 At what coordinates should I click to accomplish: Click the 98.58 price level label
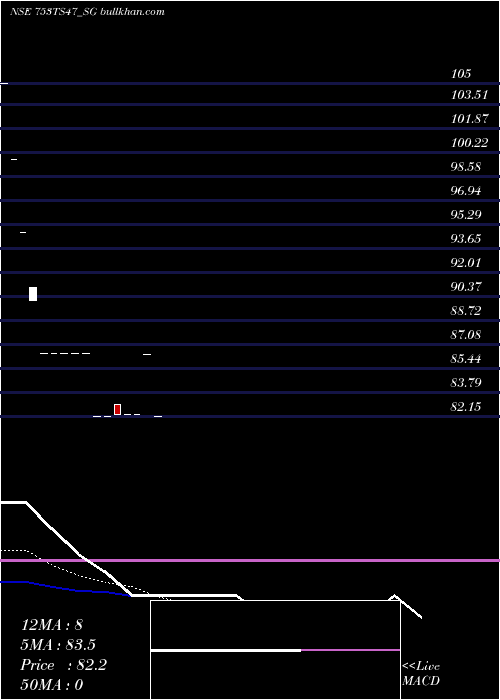(466, 167)
